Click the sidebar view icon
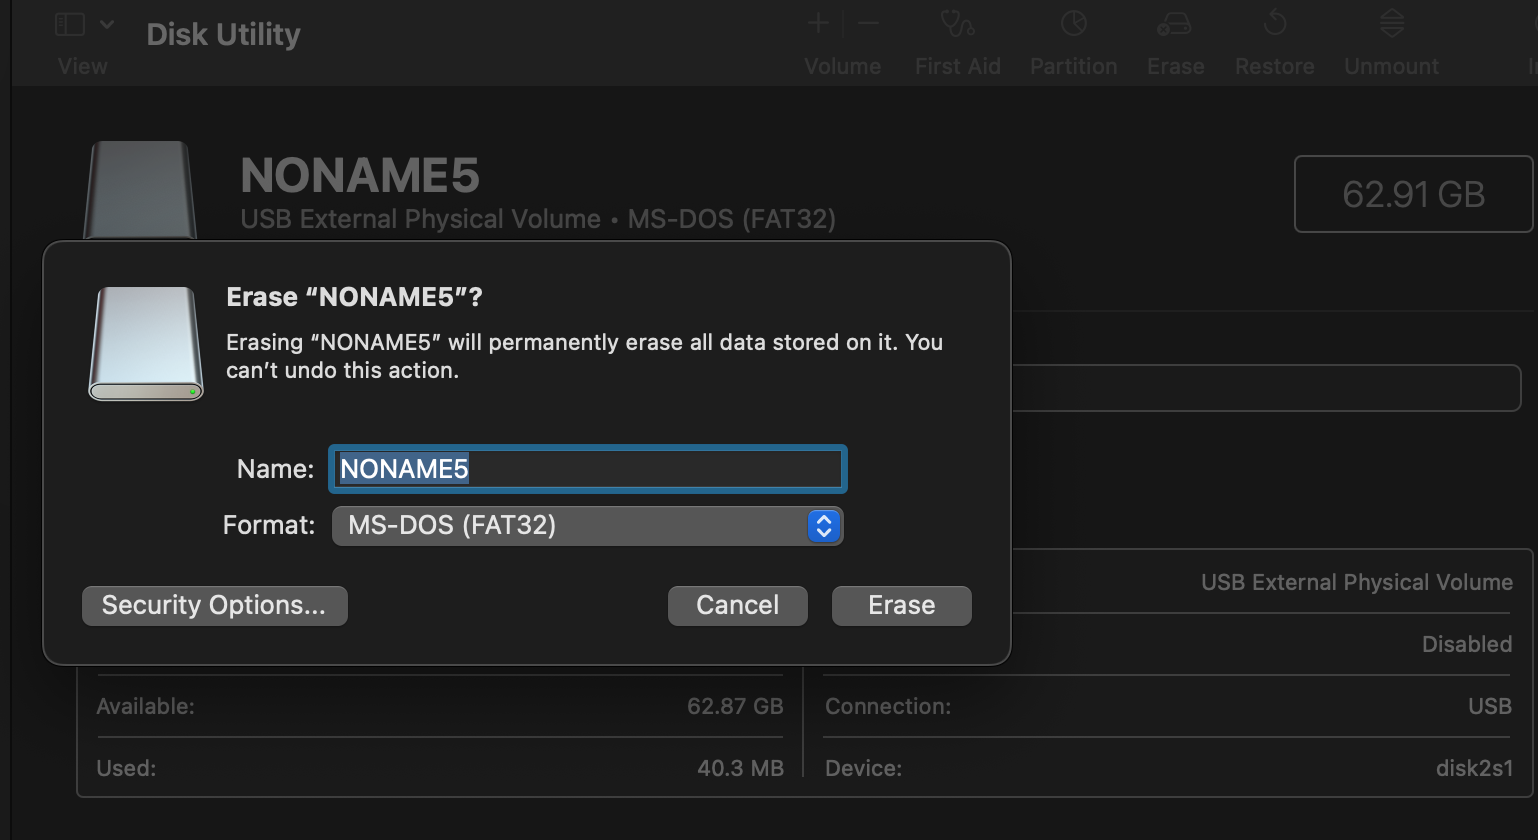1538x840 pixels. 69,23
